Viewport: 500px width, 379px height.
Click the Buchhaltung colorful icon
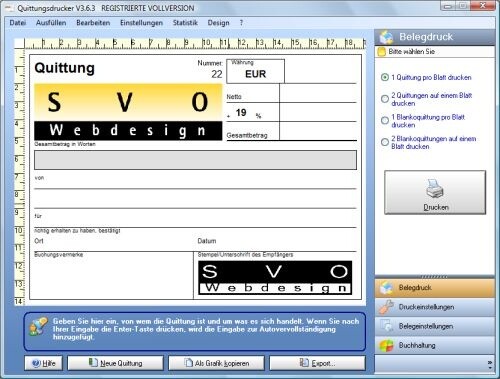(387, 346)
